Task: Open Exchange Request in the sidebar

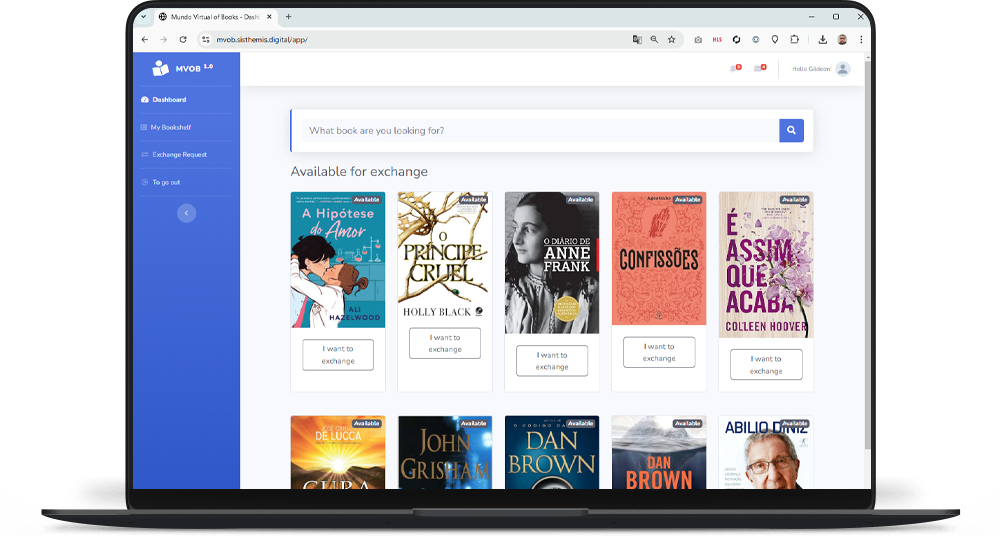Action: (x=179, y=154)
